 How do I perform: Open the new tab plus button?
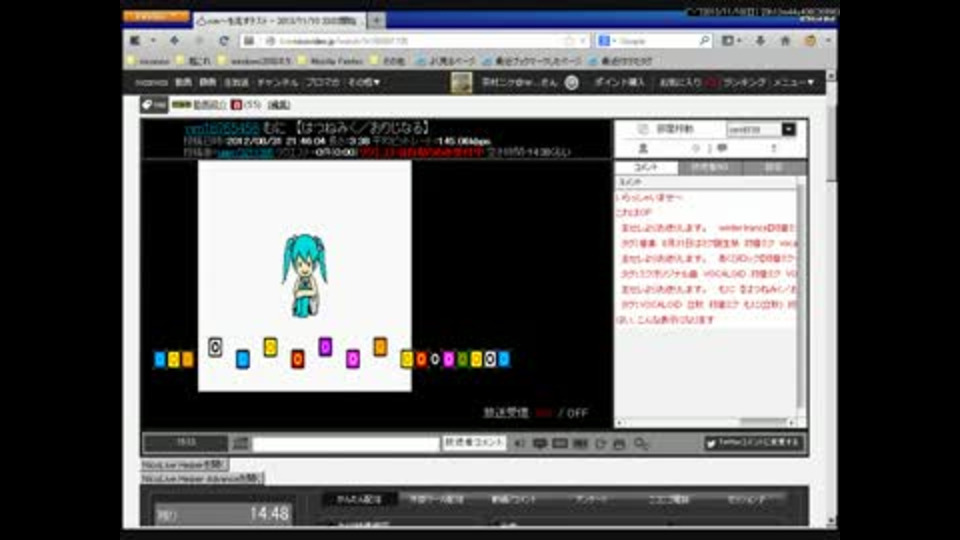click(x=377, y=21)
